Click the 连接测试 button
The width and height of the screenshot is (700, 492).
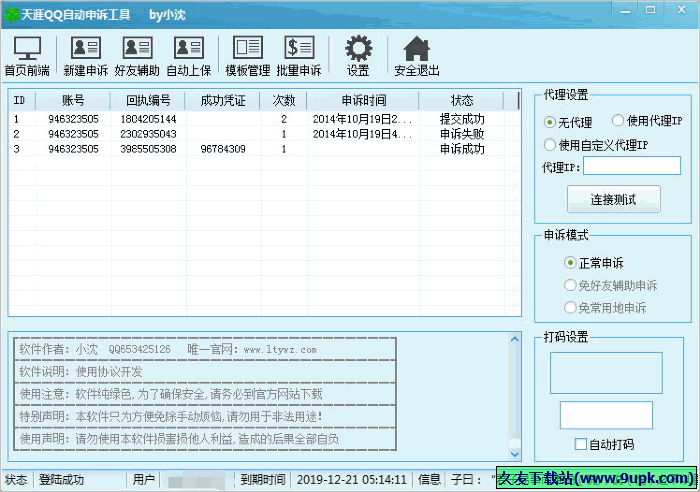tap(613, 199)
